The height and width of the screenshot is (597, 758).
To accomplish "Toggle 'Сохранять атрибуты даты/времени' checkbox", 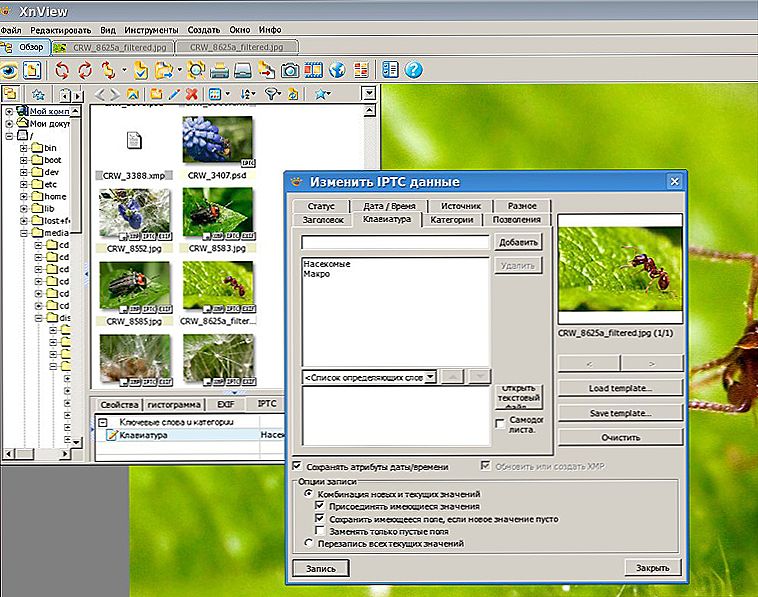I will point(298,466).
